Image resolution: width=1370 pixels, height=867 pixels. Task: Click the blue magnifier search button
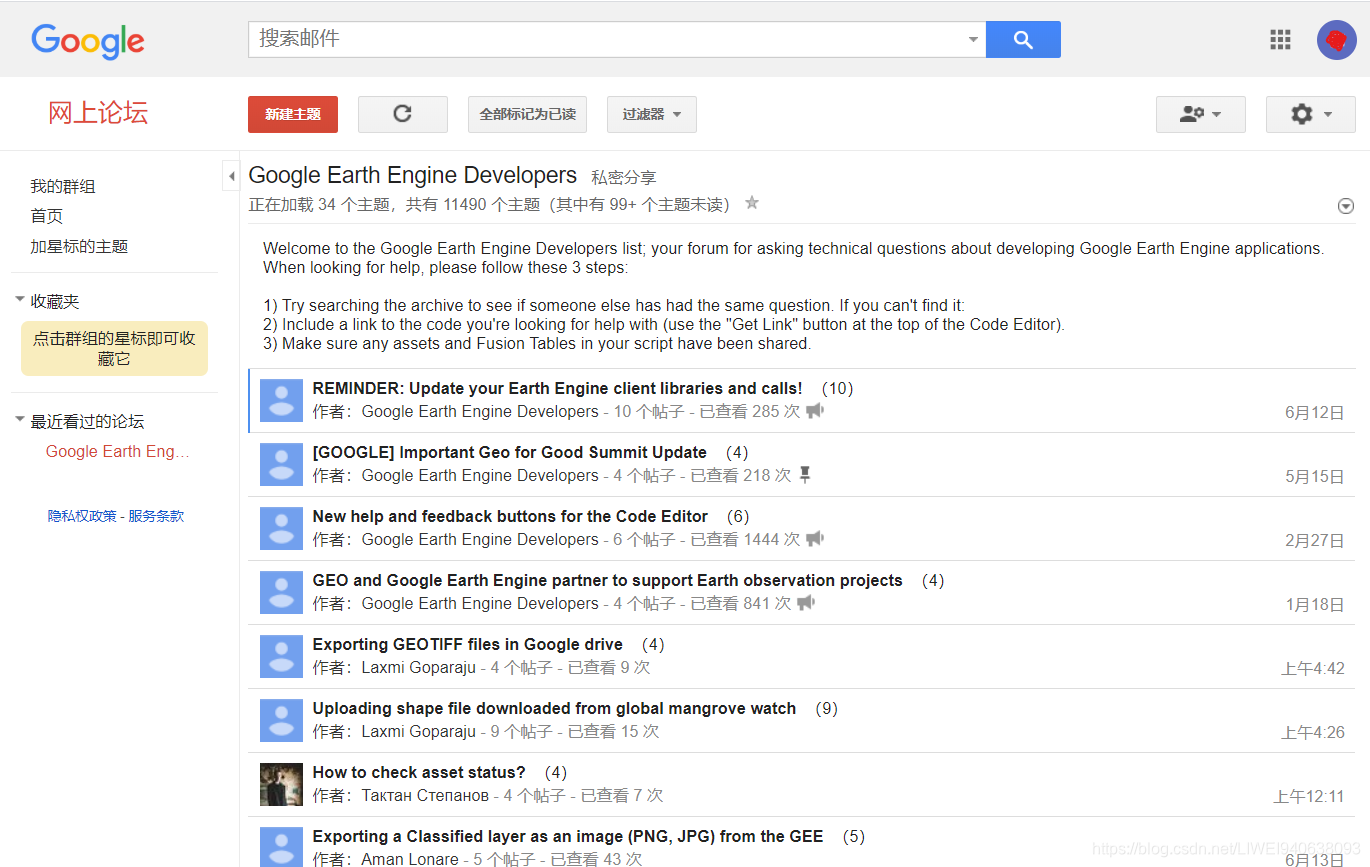pyautogui.click(x=1023, y=40)
